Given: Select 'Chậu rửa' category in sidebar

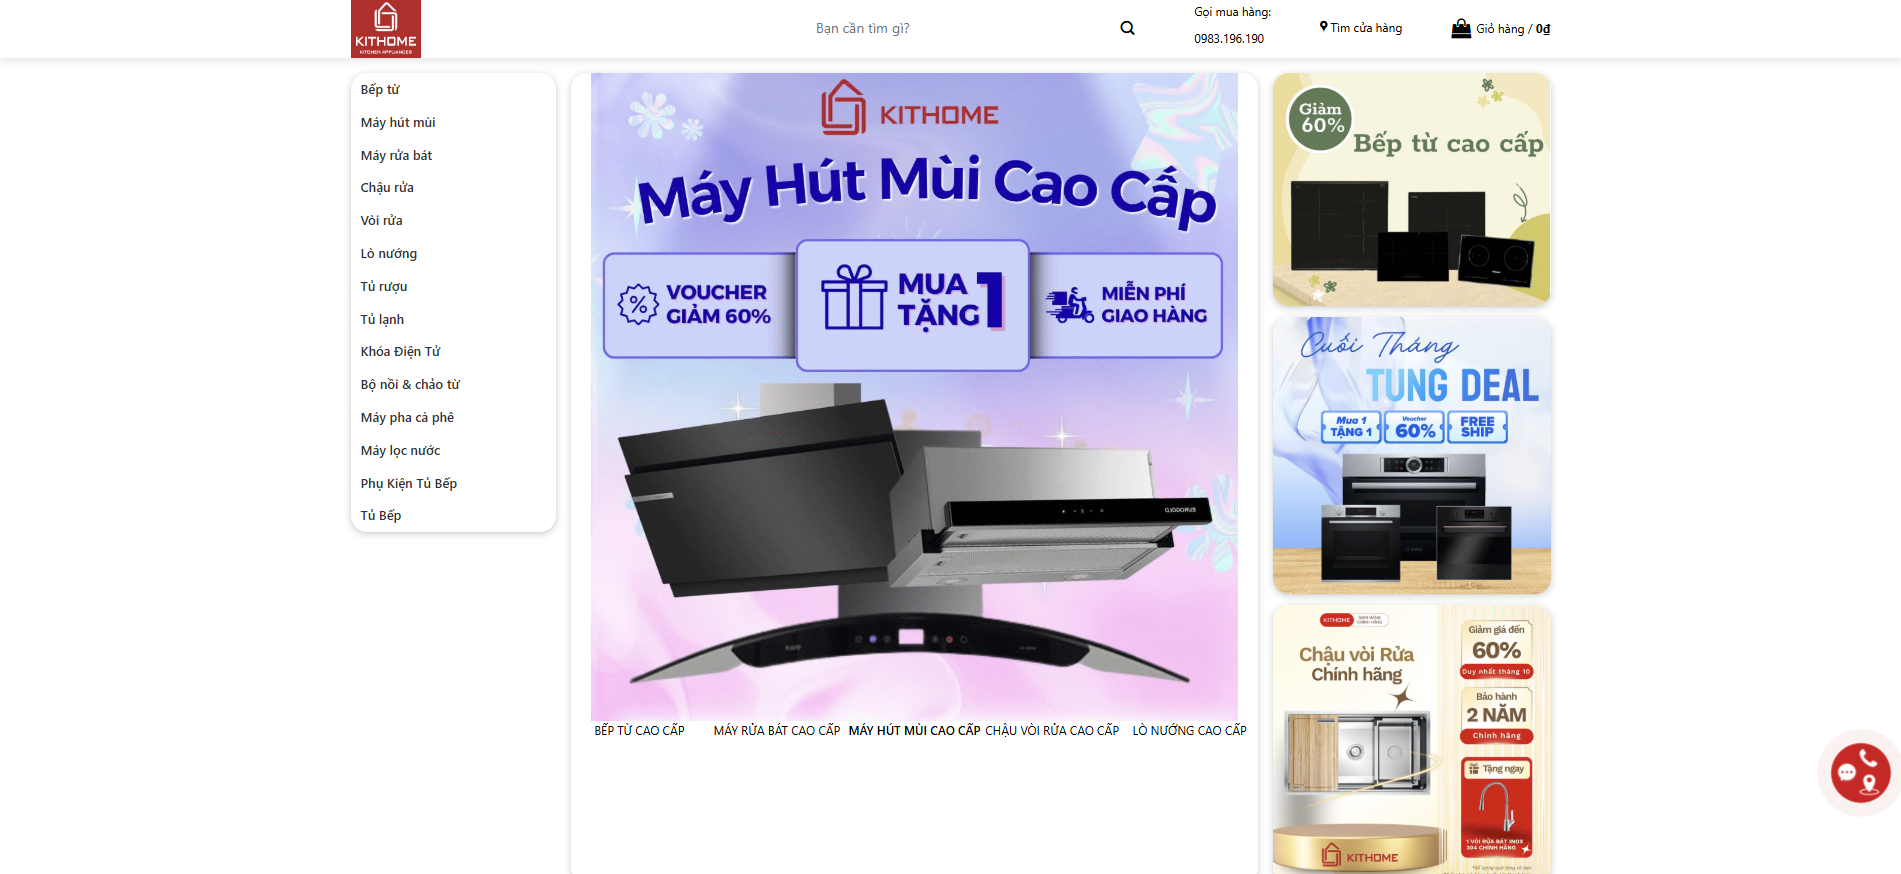Looking at the screenshot, I should (387, 188).
